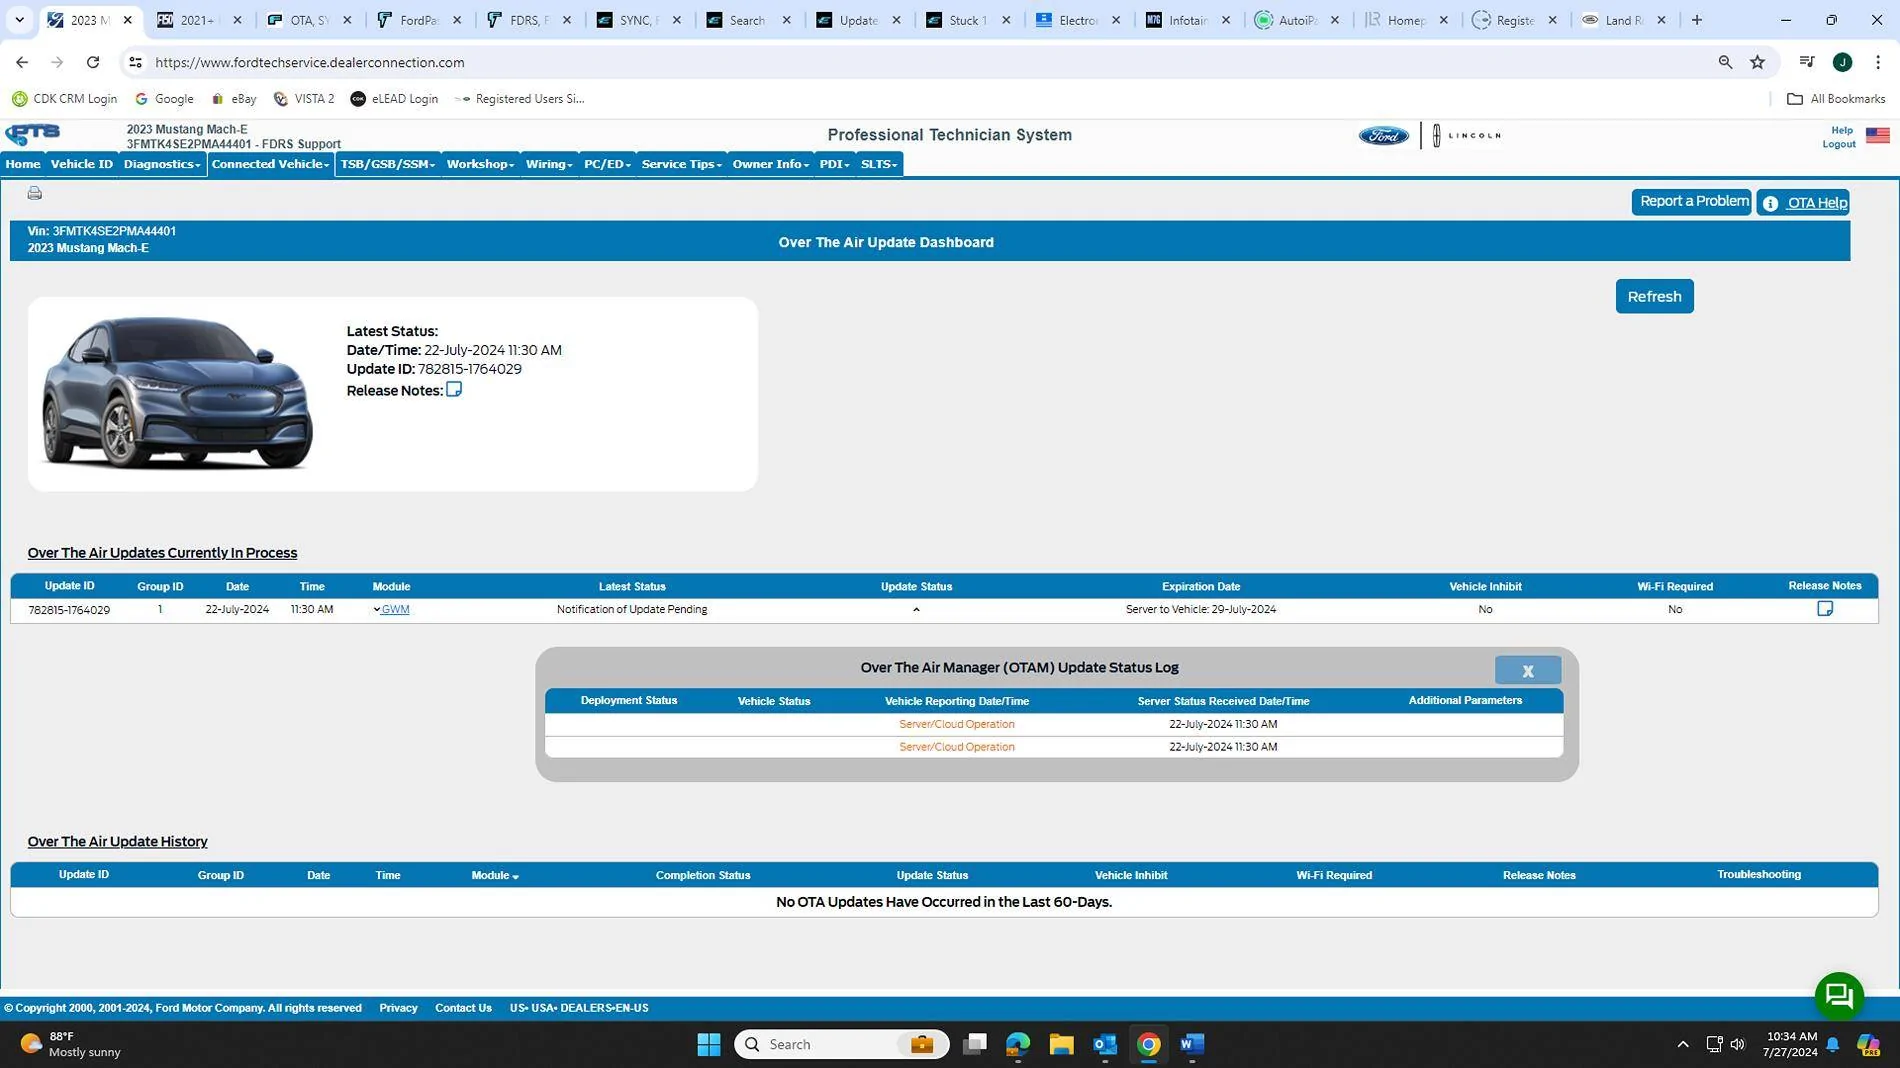Click the printer icon

(35, 193)
